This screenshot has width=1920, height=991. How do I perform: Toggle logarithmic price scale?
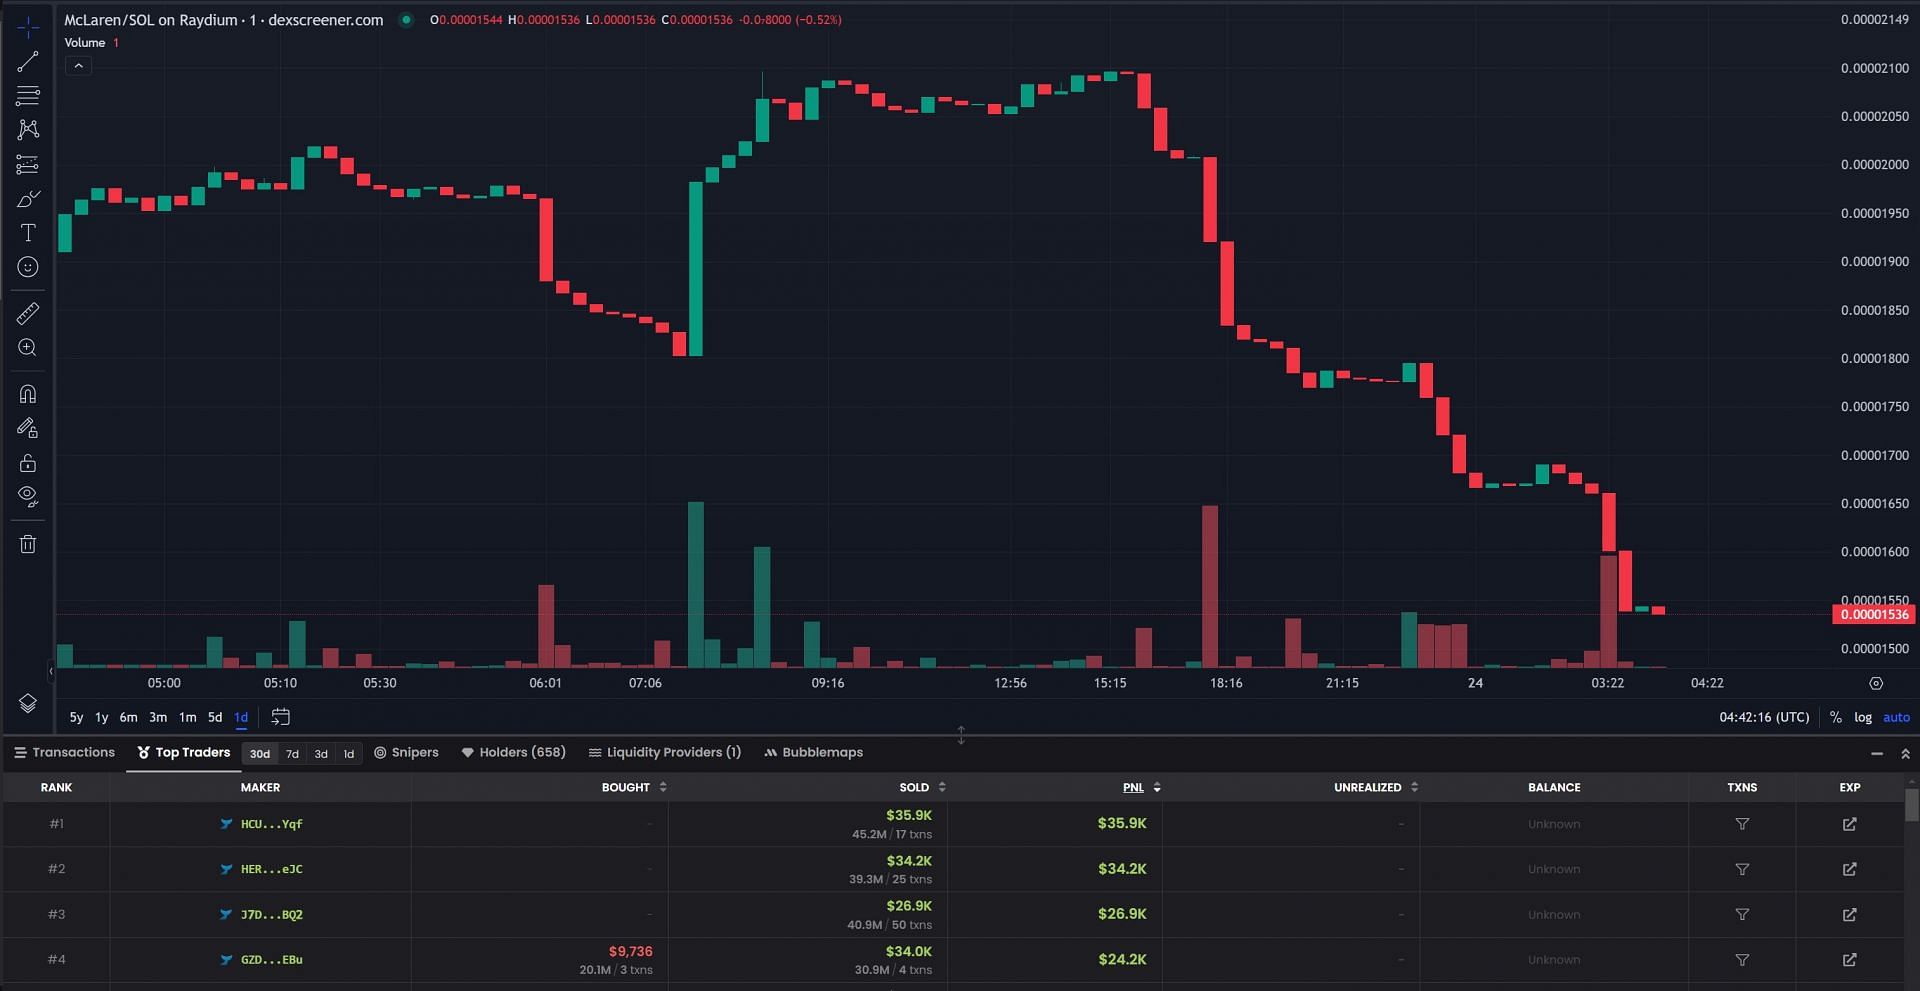[1862, 717]
